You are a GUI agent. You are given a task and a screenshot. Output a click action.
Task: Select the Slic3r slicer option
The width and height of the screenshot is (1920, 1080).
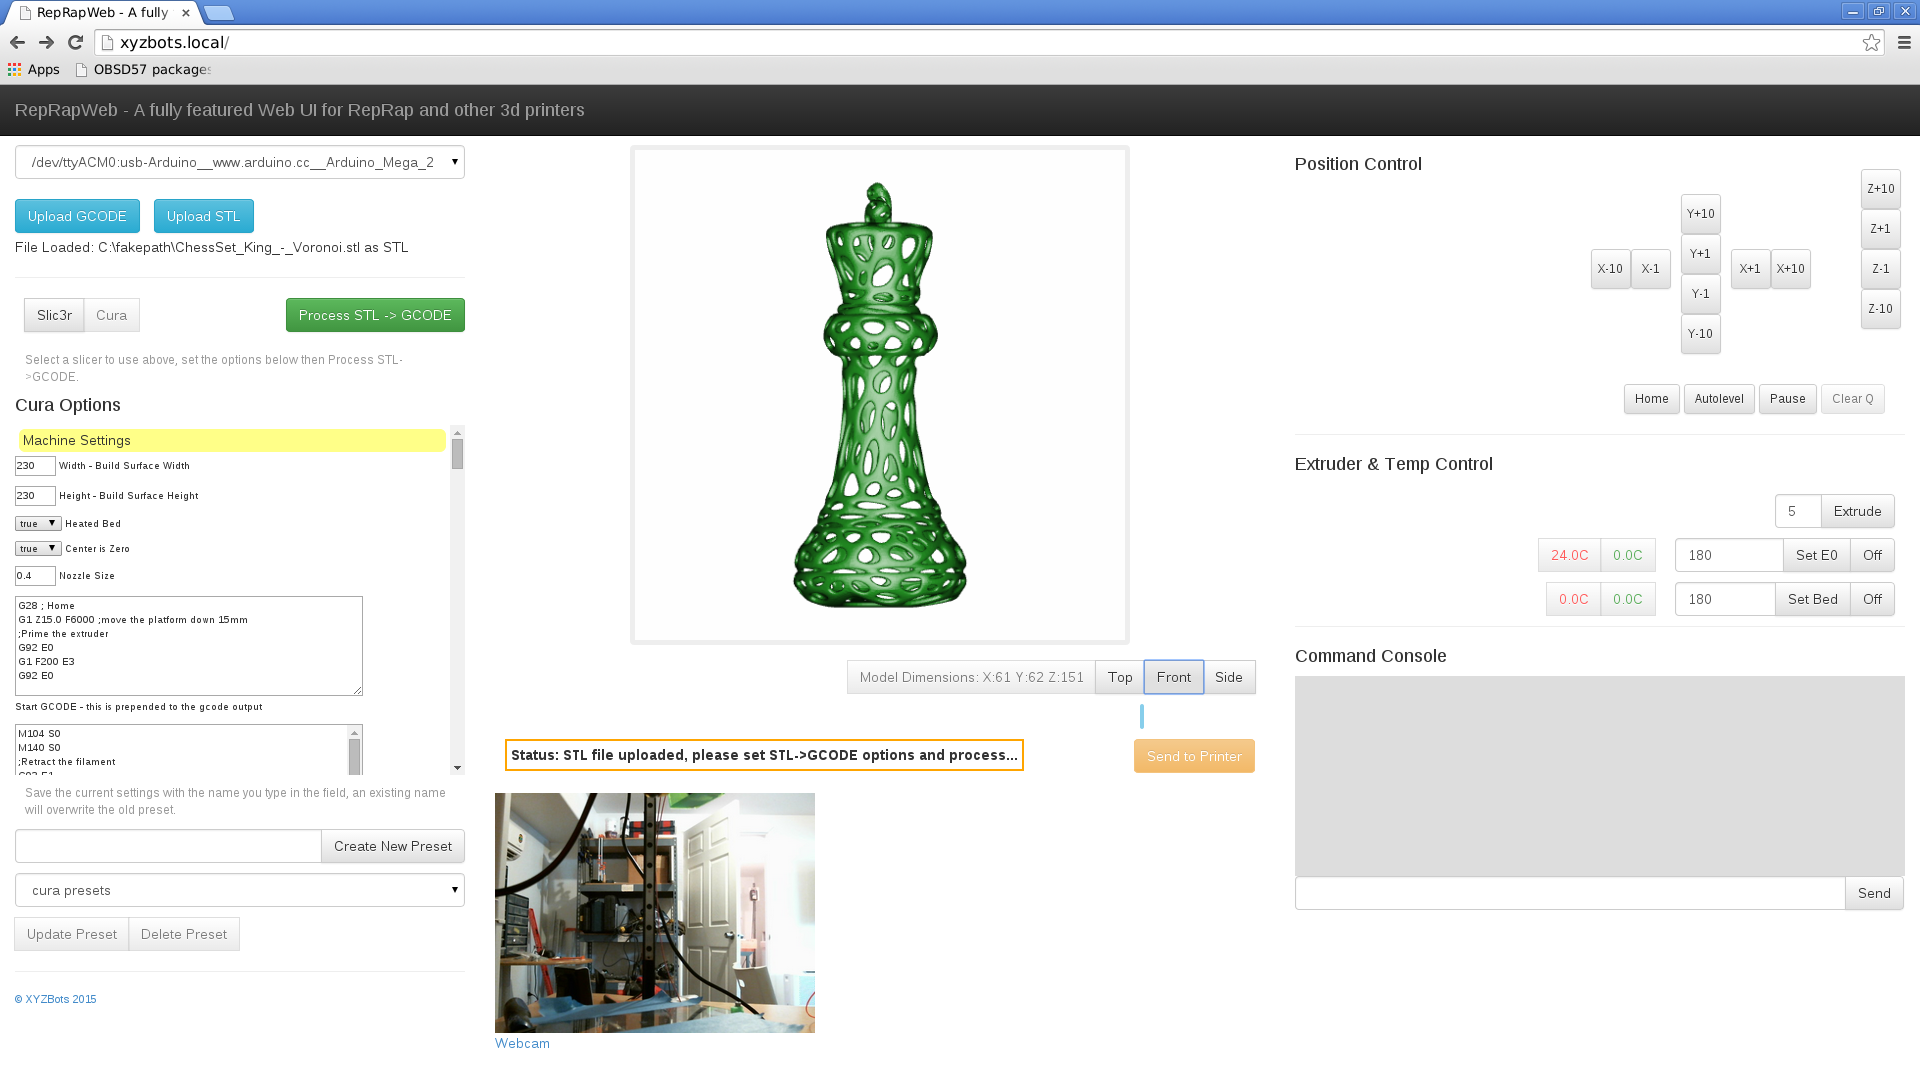(x=54, y=315)
